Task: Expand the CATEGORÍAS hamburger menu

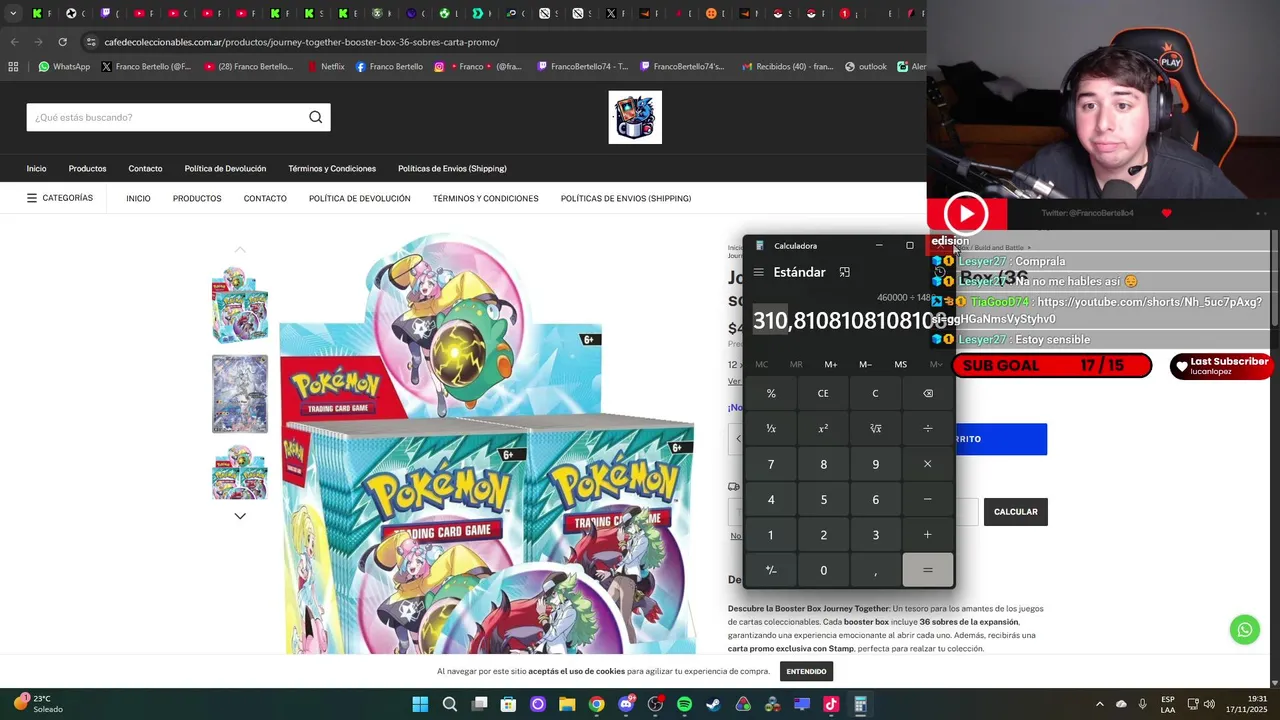Action: point(60,198)
